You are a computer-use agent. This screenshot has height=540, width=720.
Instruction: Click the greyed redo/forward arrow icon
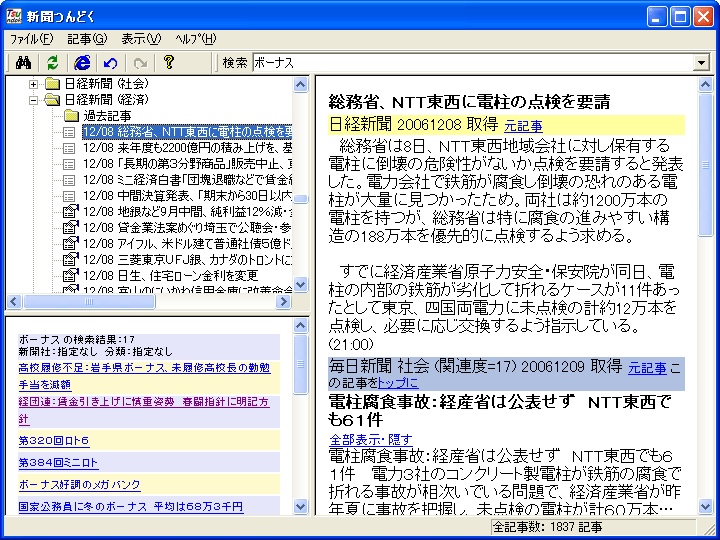pos(140,62)
